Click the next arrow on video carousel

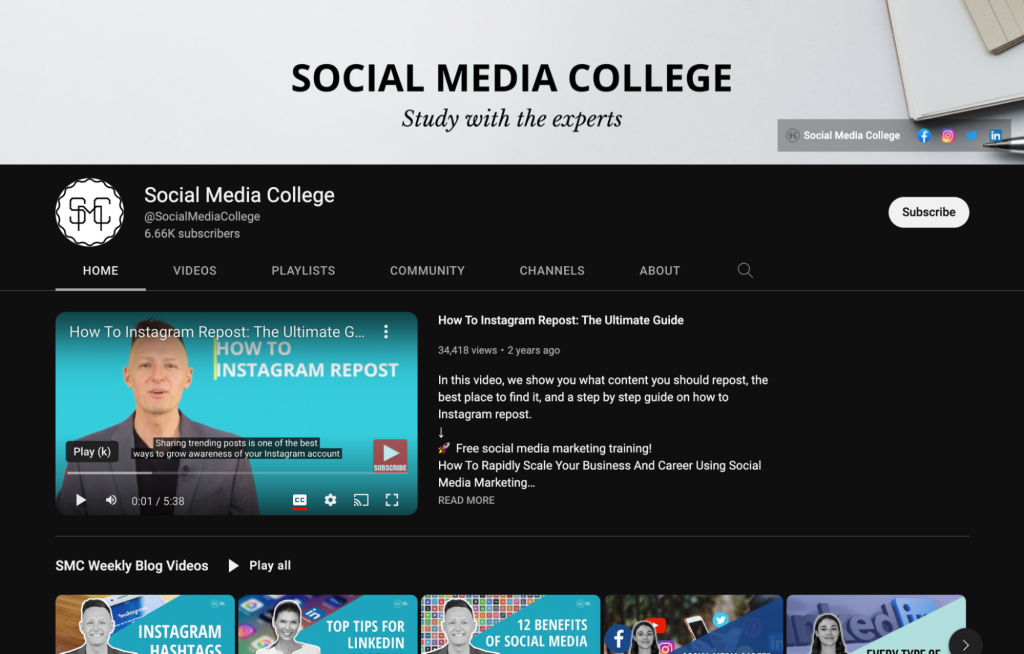coord(965,644)
